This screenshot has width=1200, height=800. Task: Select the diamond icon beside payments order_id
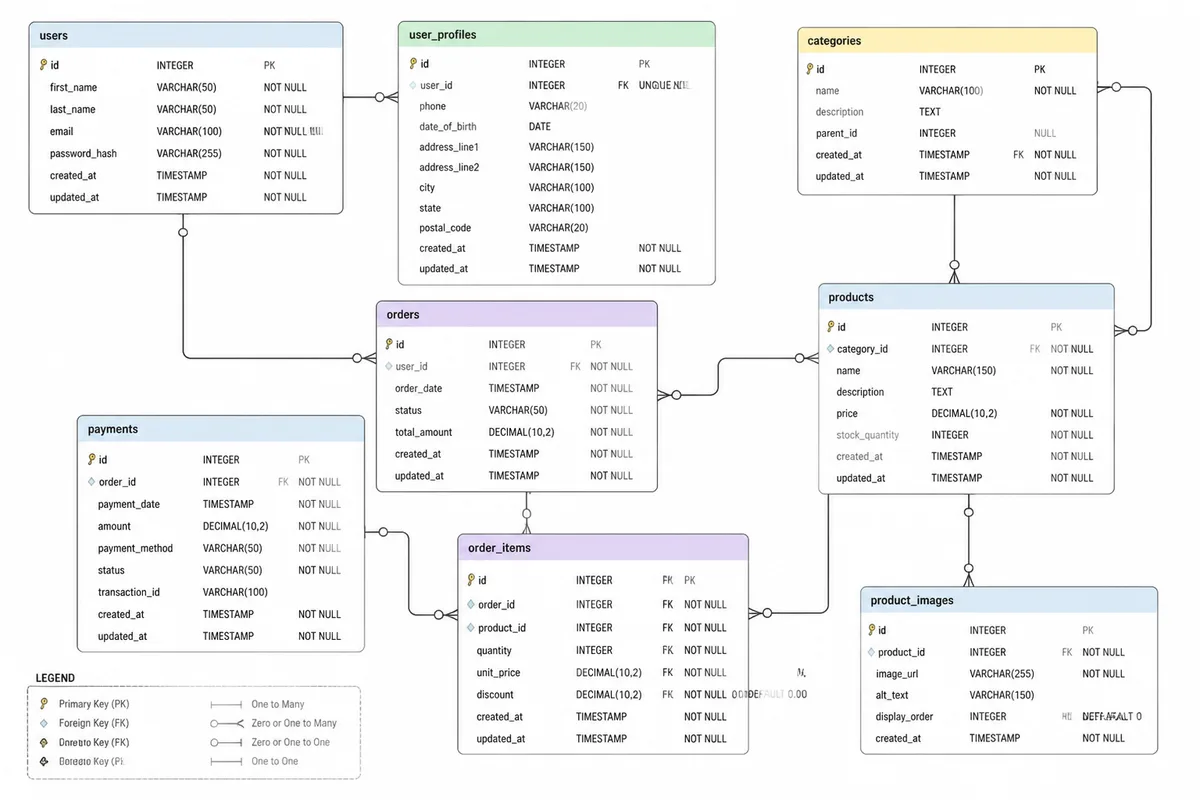coord(91,482)
